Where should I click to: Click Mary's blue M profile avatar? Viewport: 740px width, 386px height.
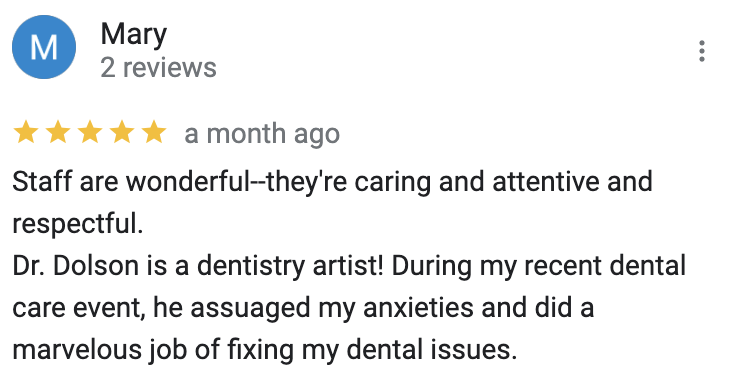pyautogui.click(x=44, y=47)
